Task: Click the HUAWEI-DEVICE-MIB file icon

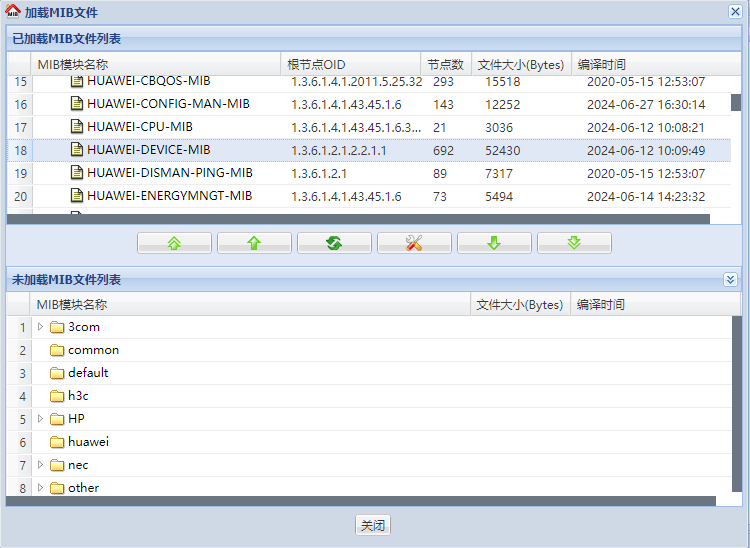Action: (77, 149)
